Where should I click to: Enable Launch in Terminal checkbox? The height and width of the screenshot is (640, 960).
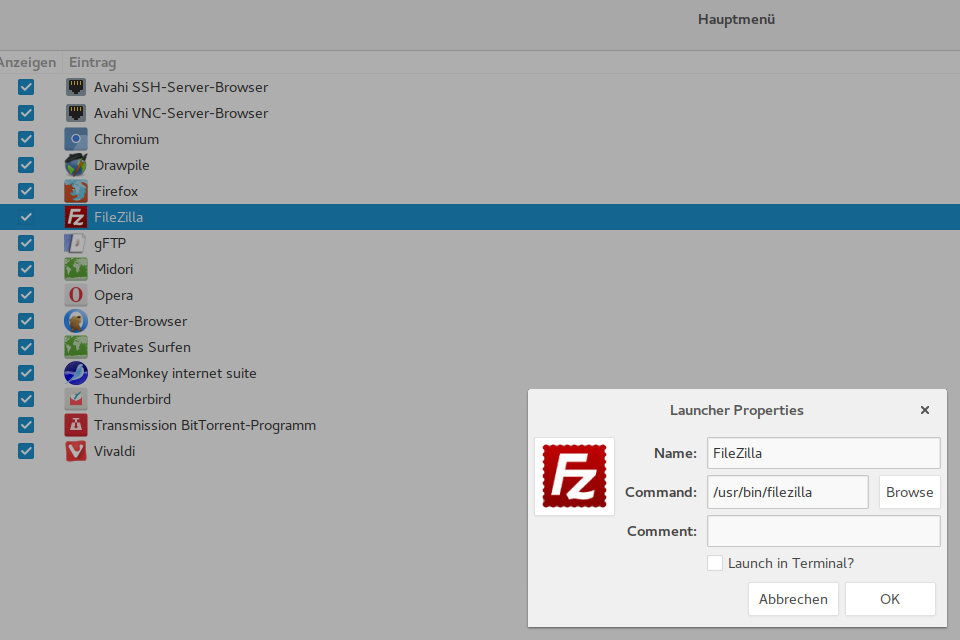pos(715,563)
